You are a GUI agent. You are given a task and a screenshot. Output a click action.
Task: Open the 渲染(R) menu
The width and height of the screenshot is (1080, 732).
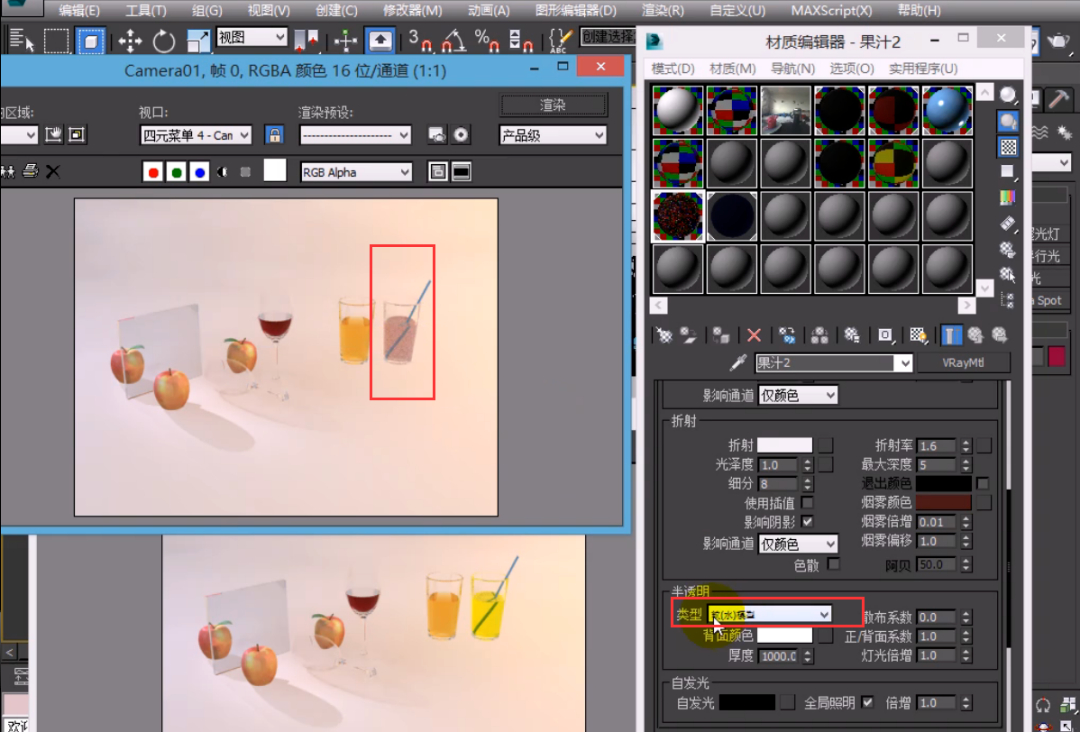click(662, 11)
